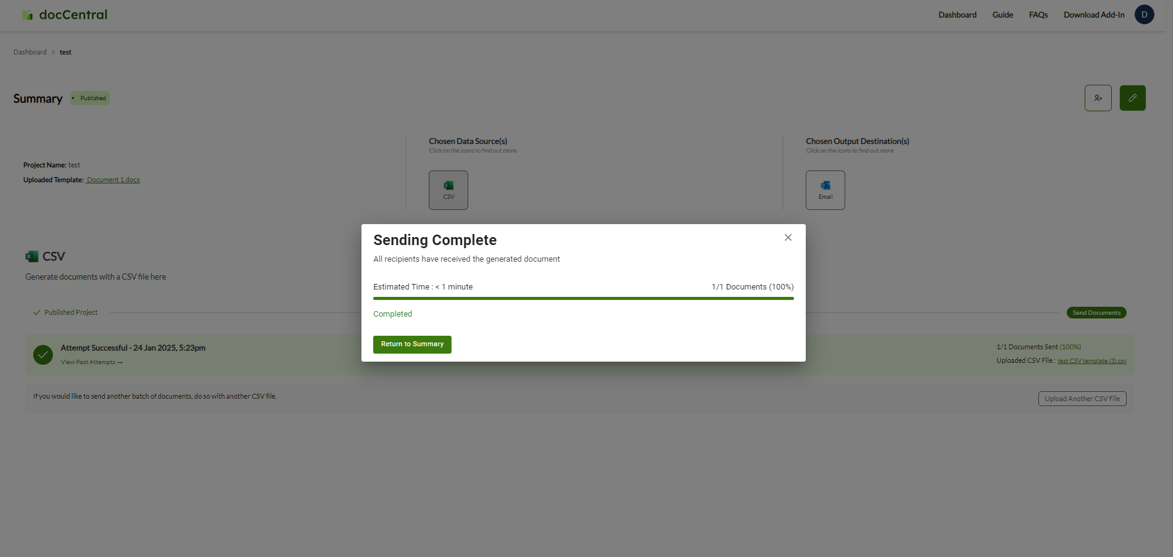This screenshot has width=1173, height=557.
Task: Click the Send Documents button
Action: click(x=1096, y=313)
